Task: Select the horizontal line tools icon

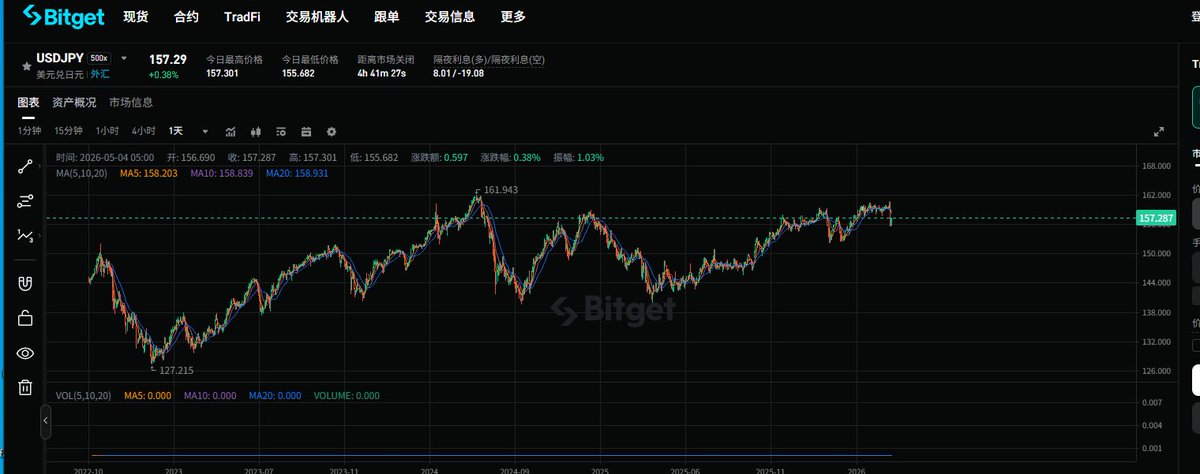Action: tap(25, 202)
